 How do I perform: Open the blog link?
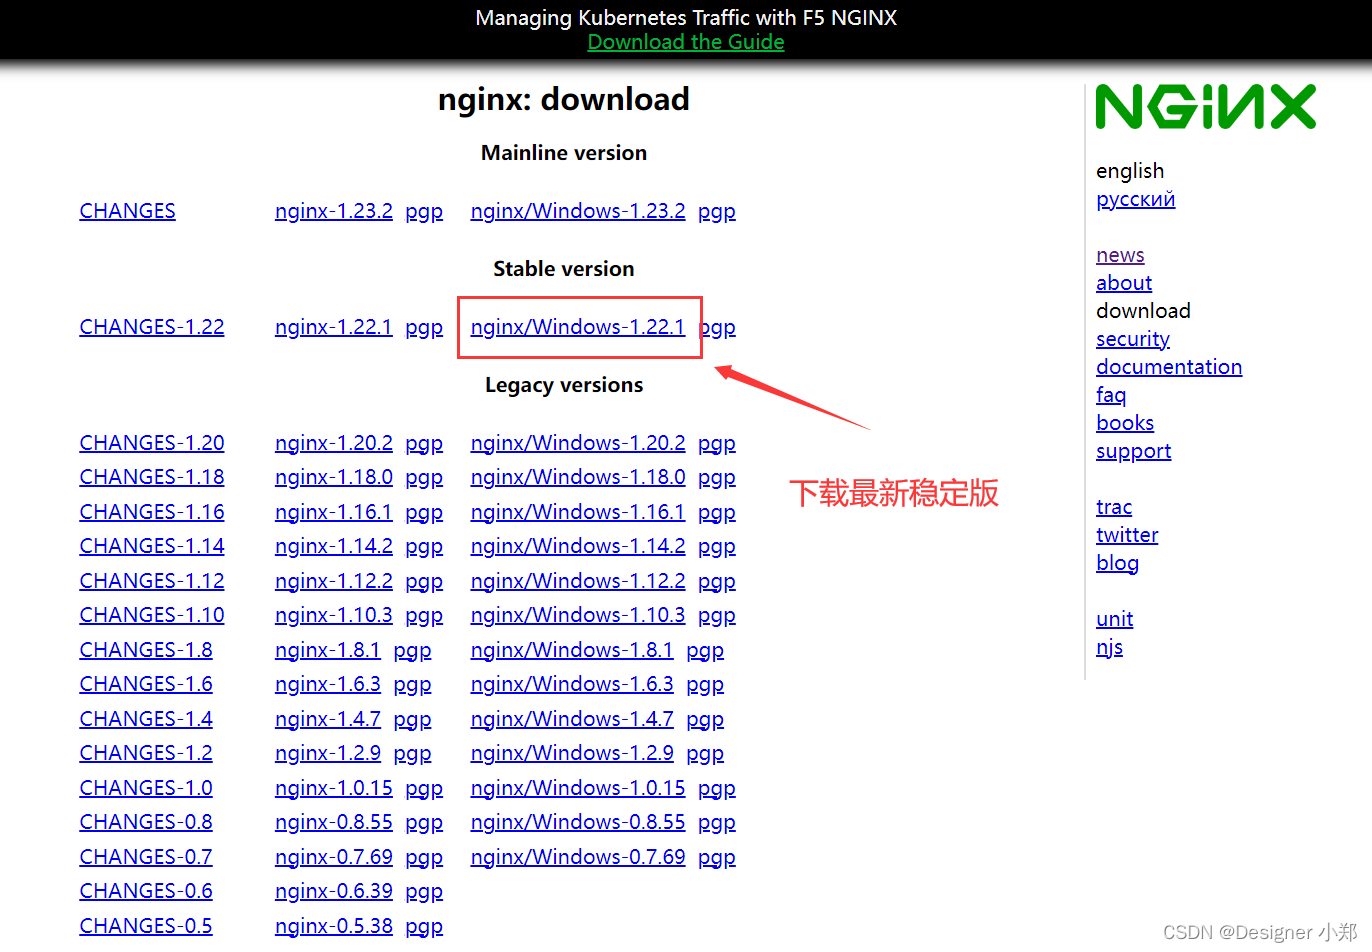[1117, 563]
